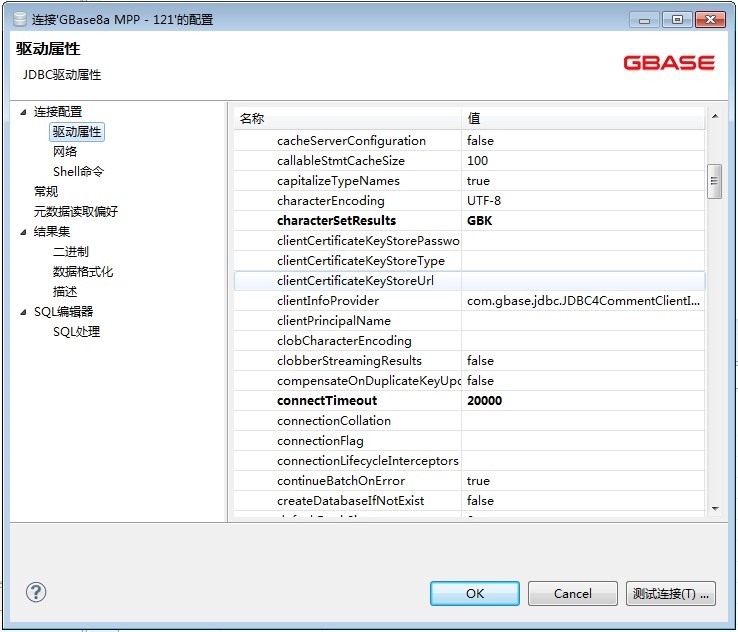Image resolution: width=738 pixels, height=632 pixels.
Task: Close the configuration dialog window
Action: 710,19
